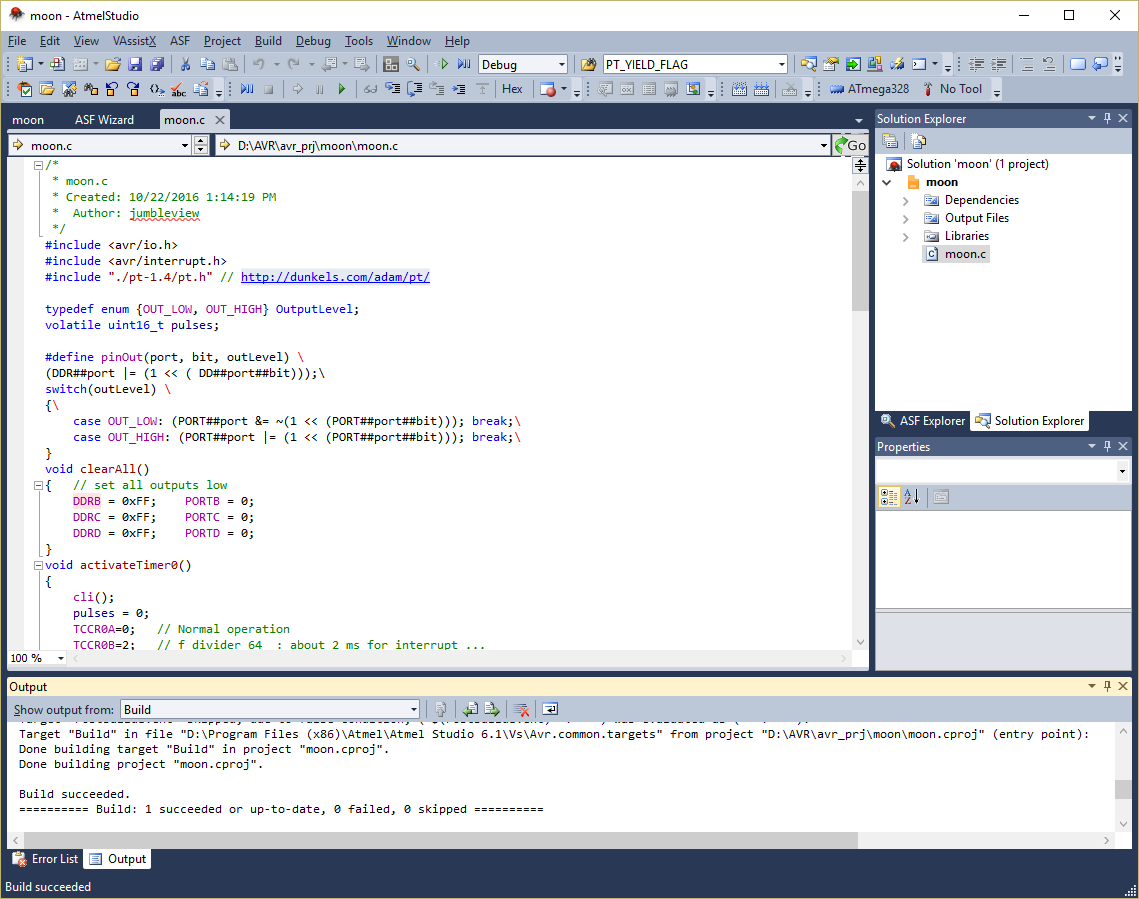This screenshot has width=1139, height=899.
Task: Click the Clear All output icon
Action: [521, 709]
